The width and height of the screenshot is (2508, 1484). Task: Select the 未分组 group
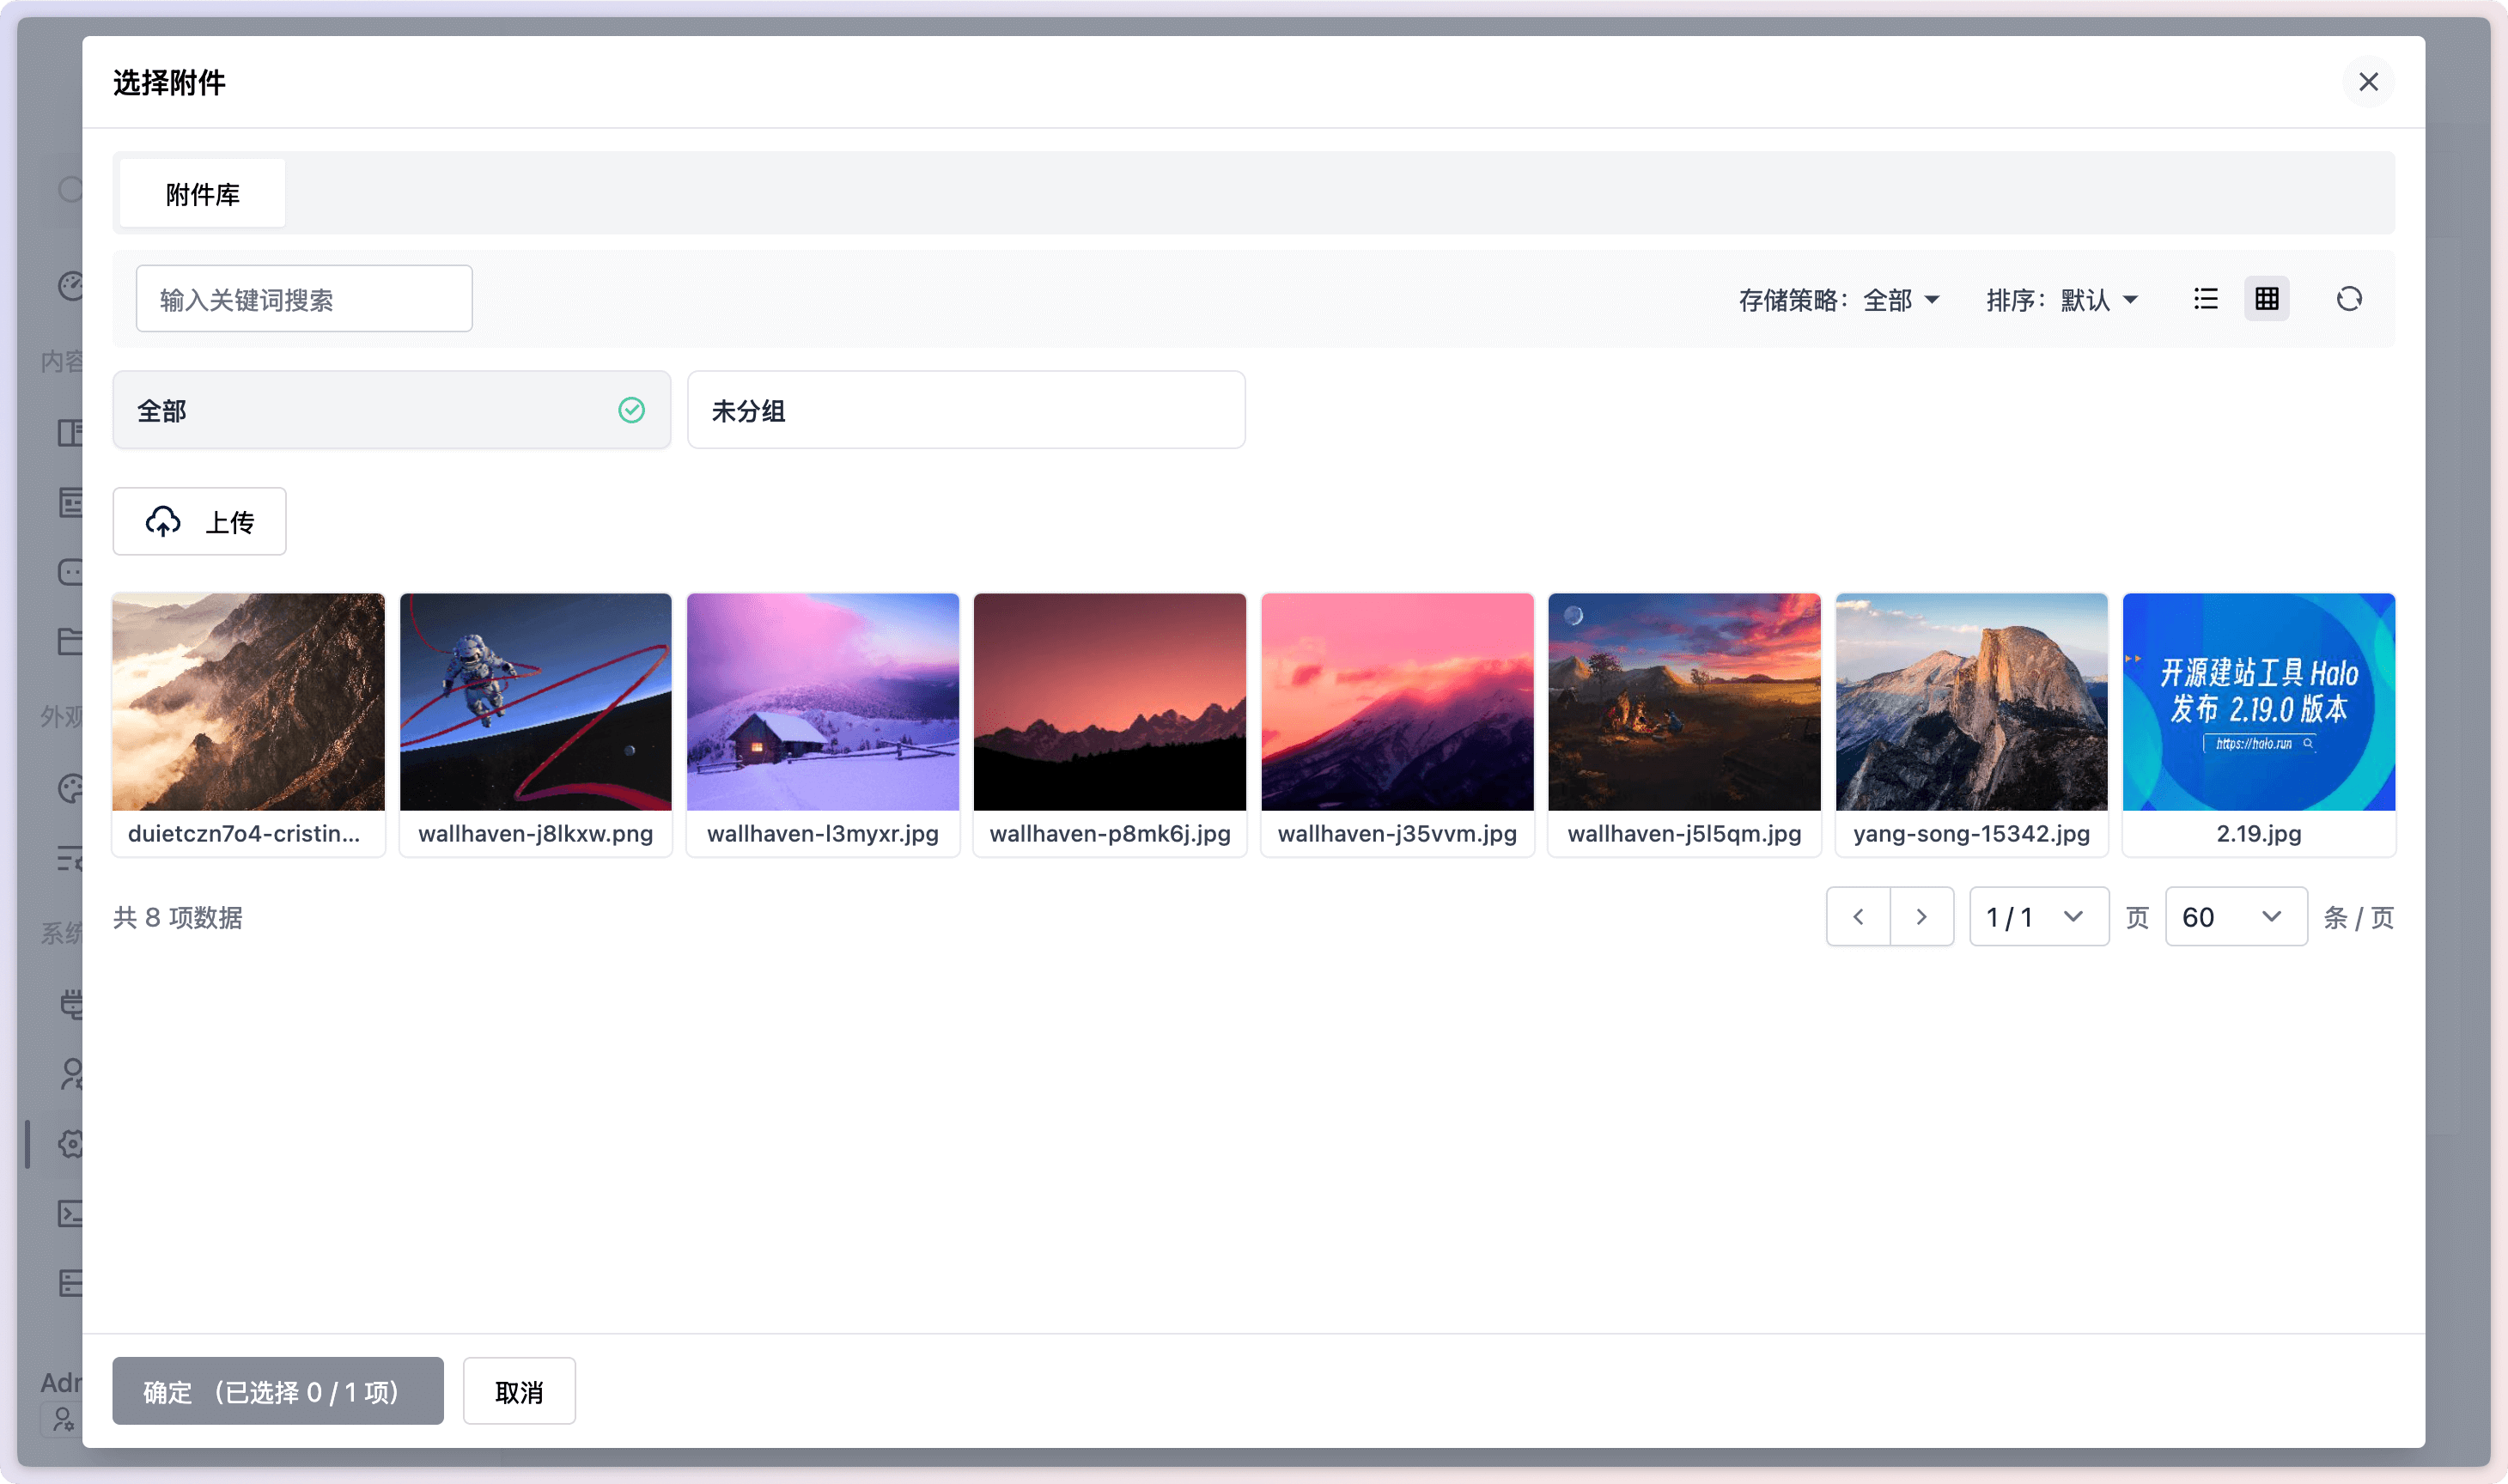tap(965, 410)
